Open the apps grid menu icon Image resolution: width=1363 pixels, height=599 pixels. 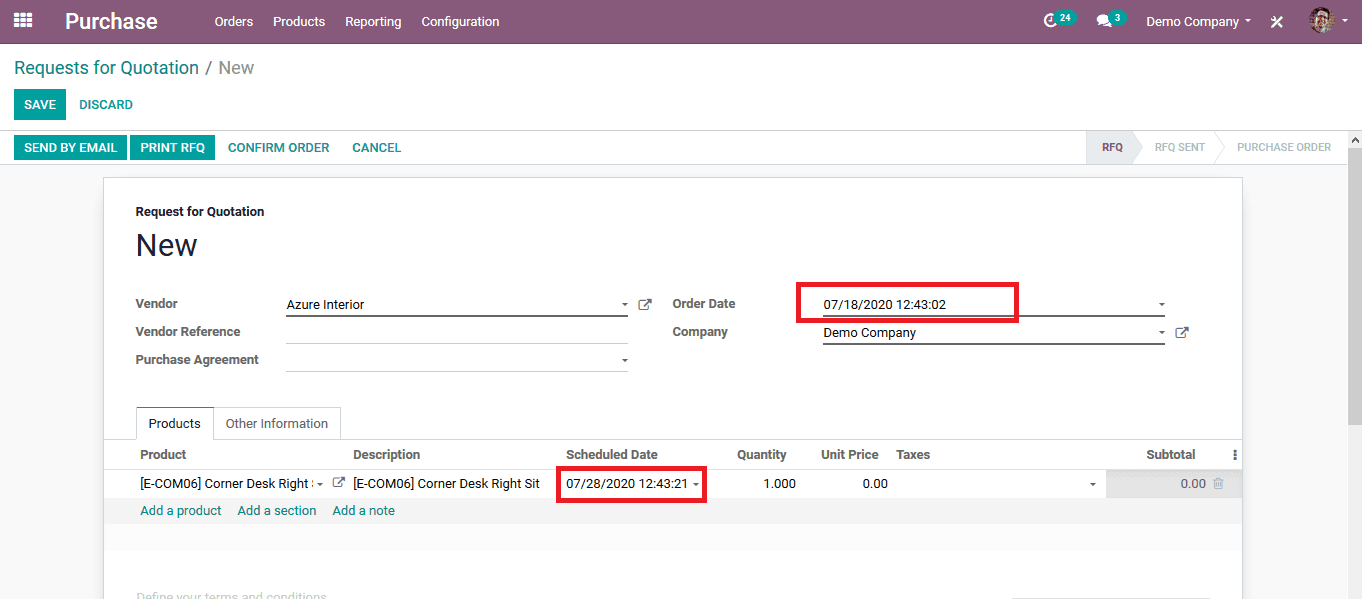coord(22,20)
